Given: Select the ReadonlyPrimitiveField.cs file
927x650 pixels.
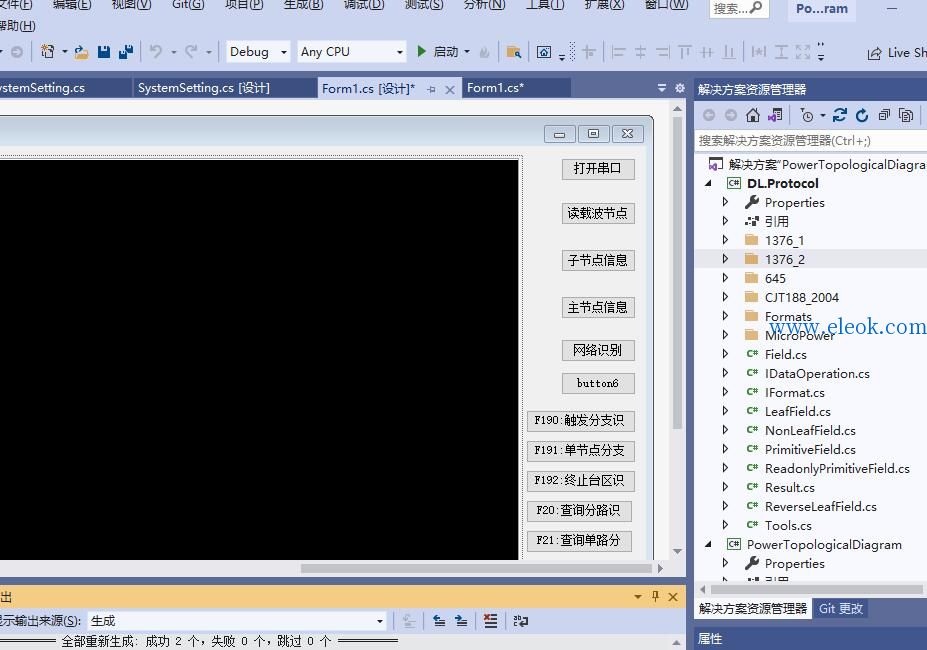Looking at the screenshot, I should coord(837,468).
